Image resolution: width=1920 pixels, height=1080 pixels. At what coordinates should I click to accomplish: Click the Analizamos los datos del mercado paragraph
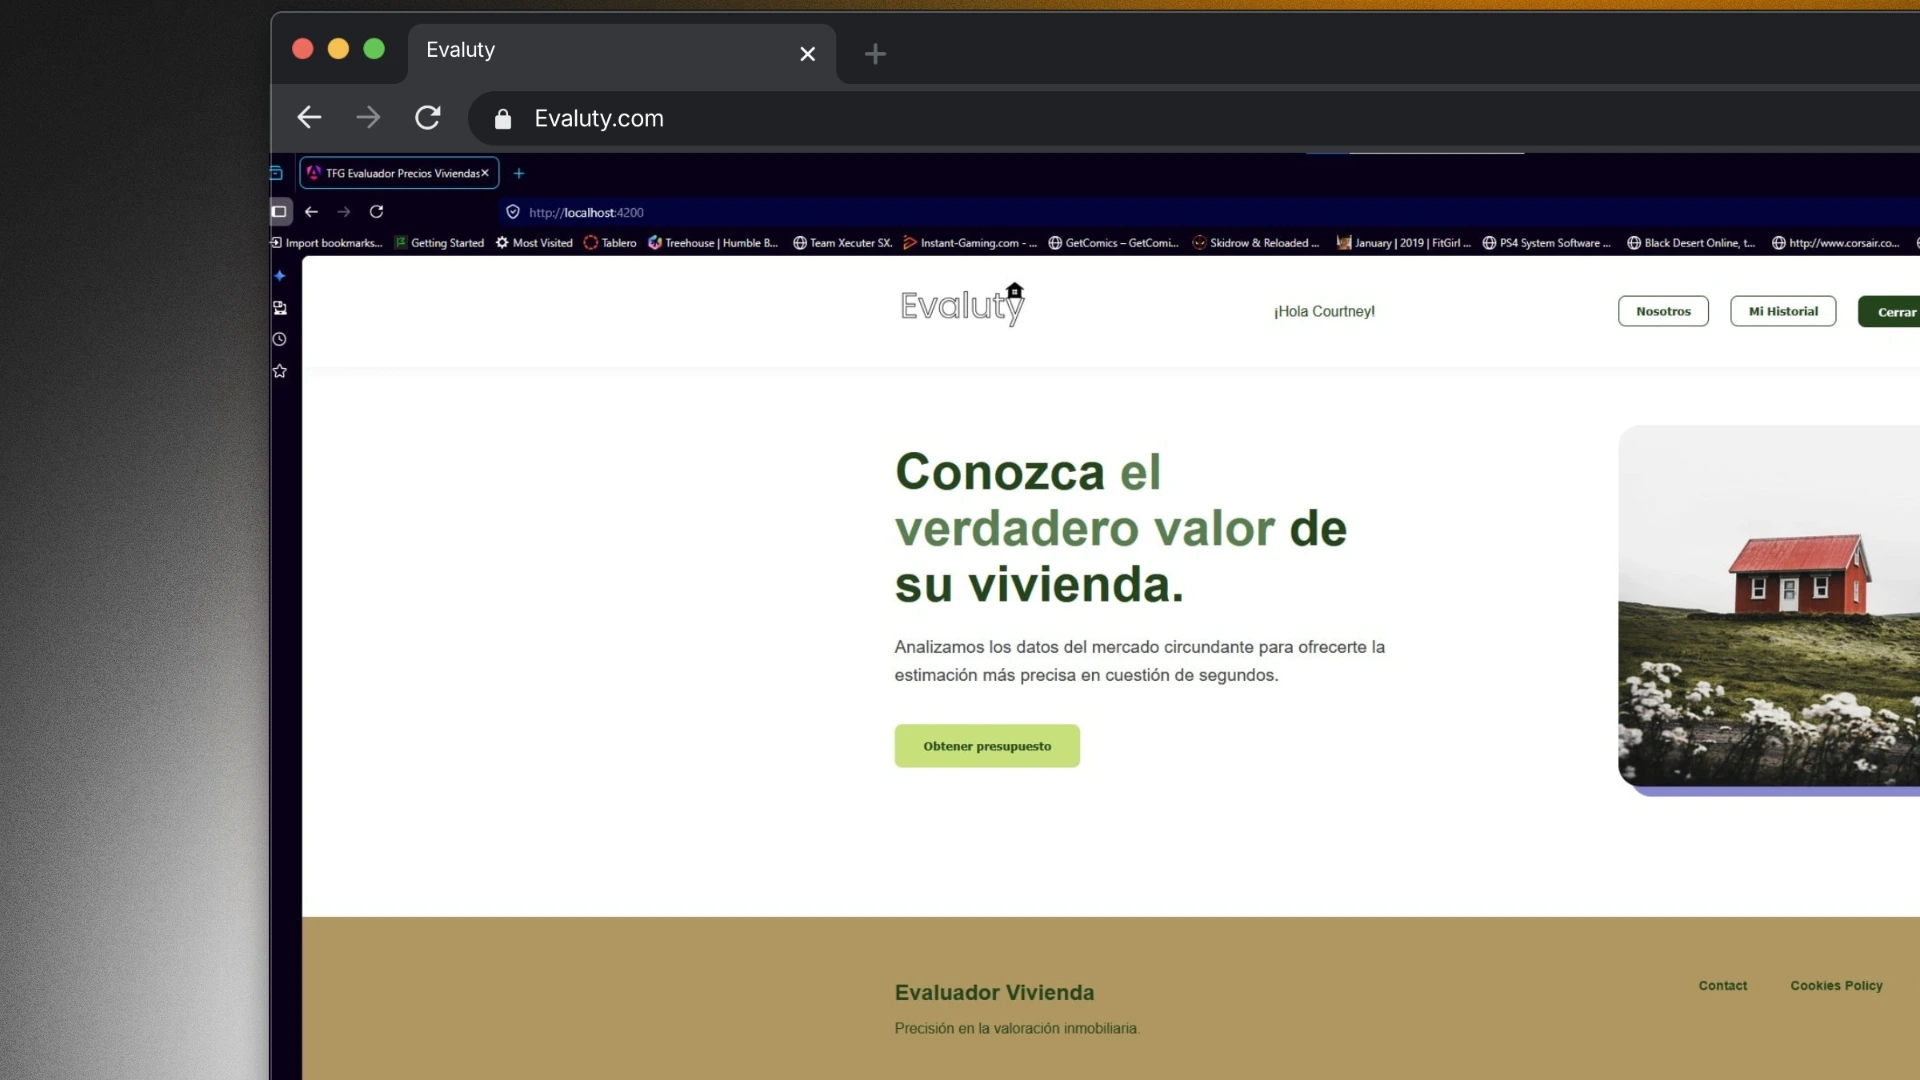(1140, 661)
